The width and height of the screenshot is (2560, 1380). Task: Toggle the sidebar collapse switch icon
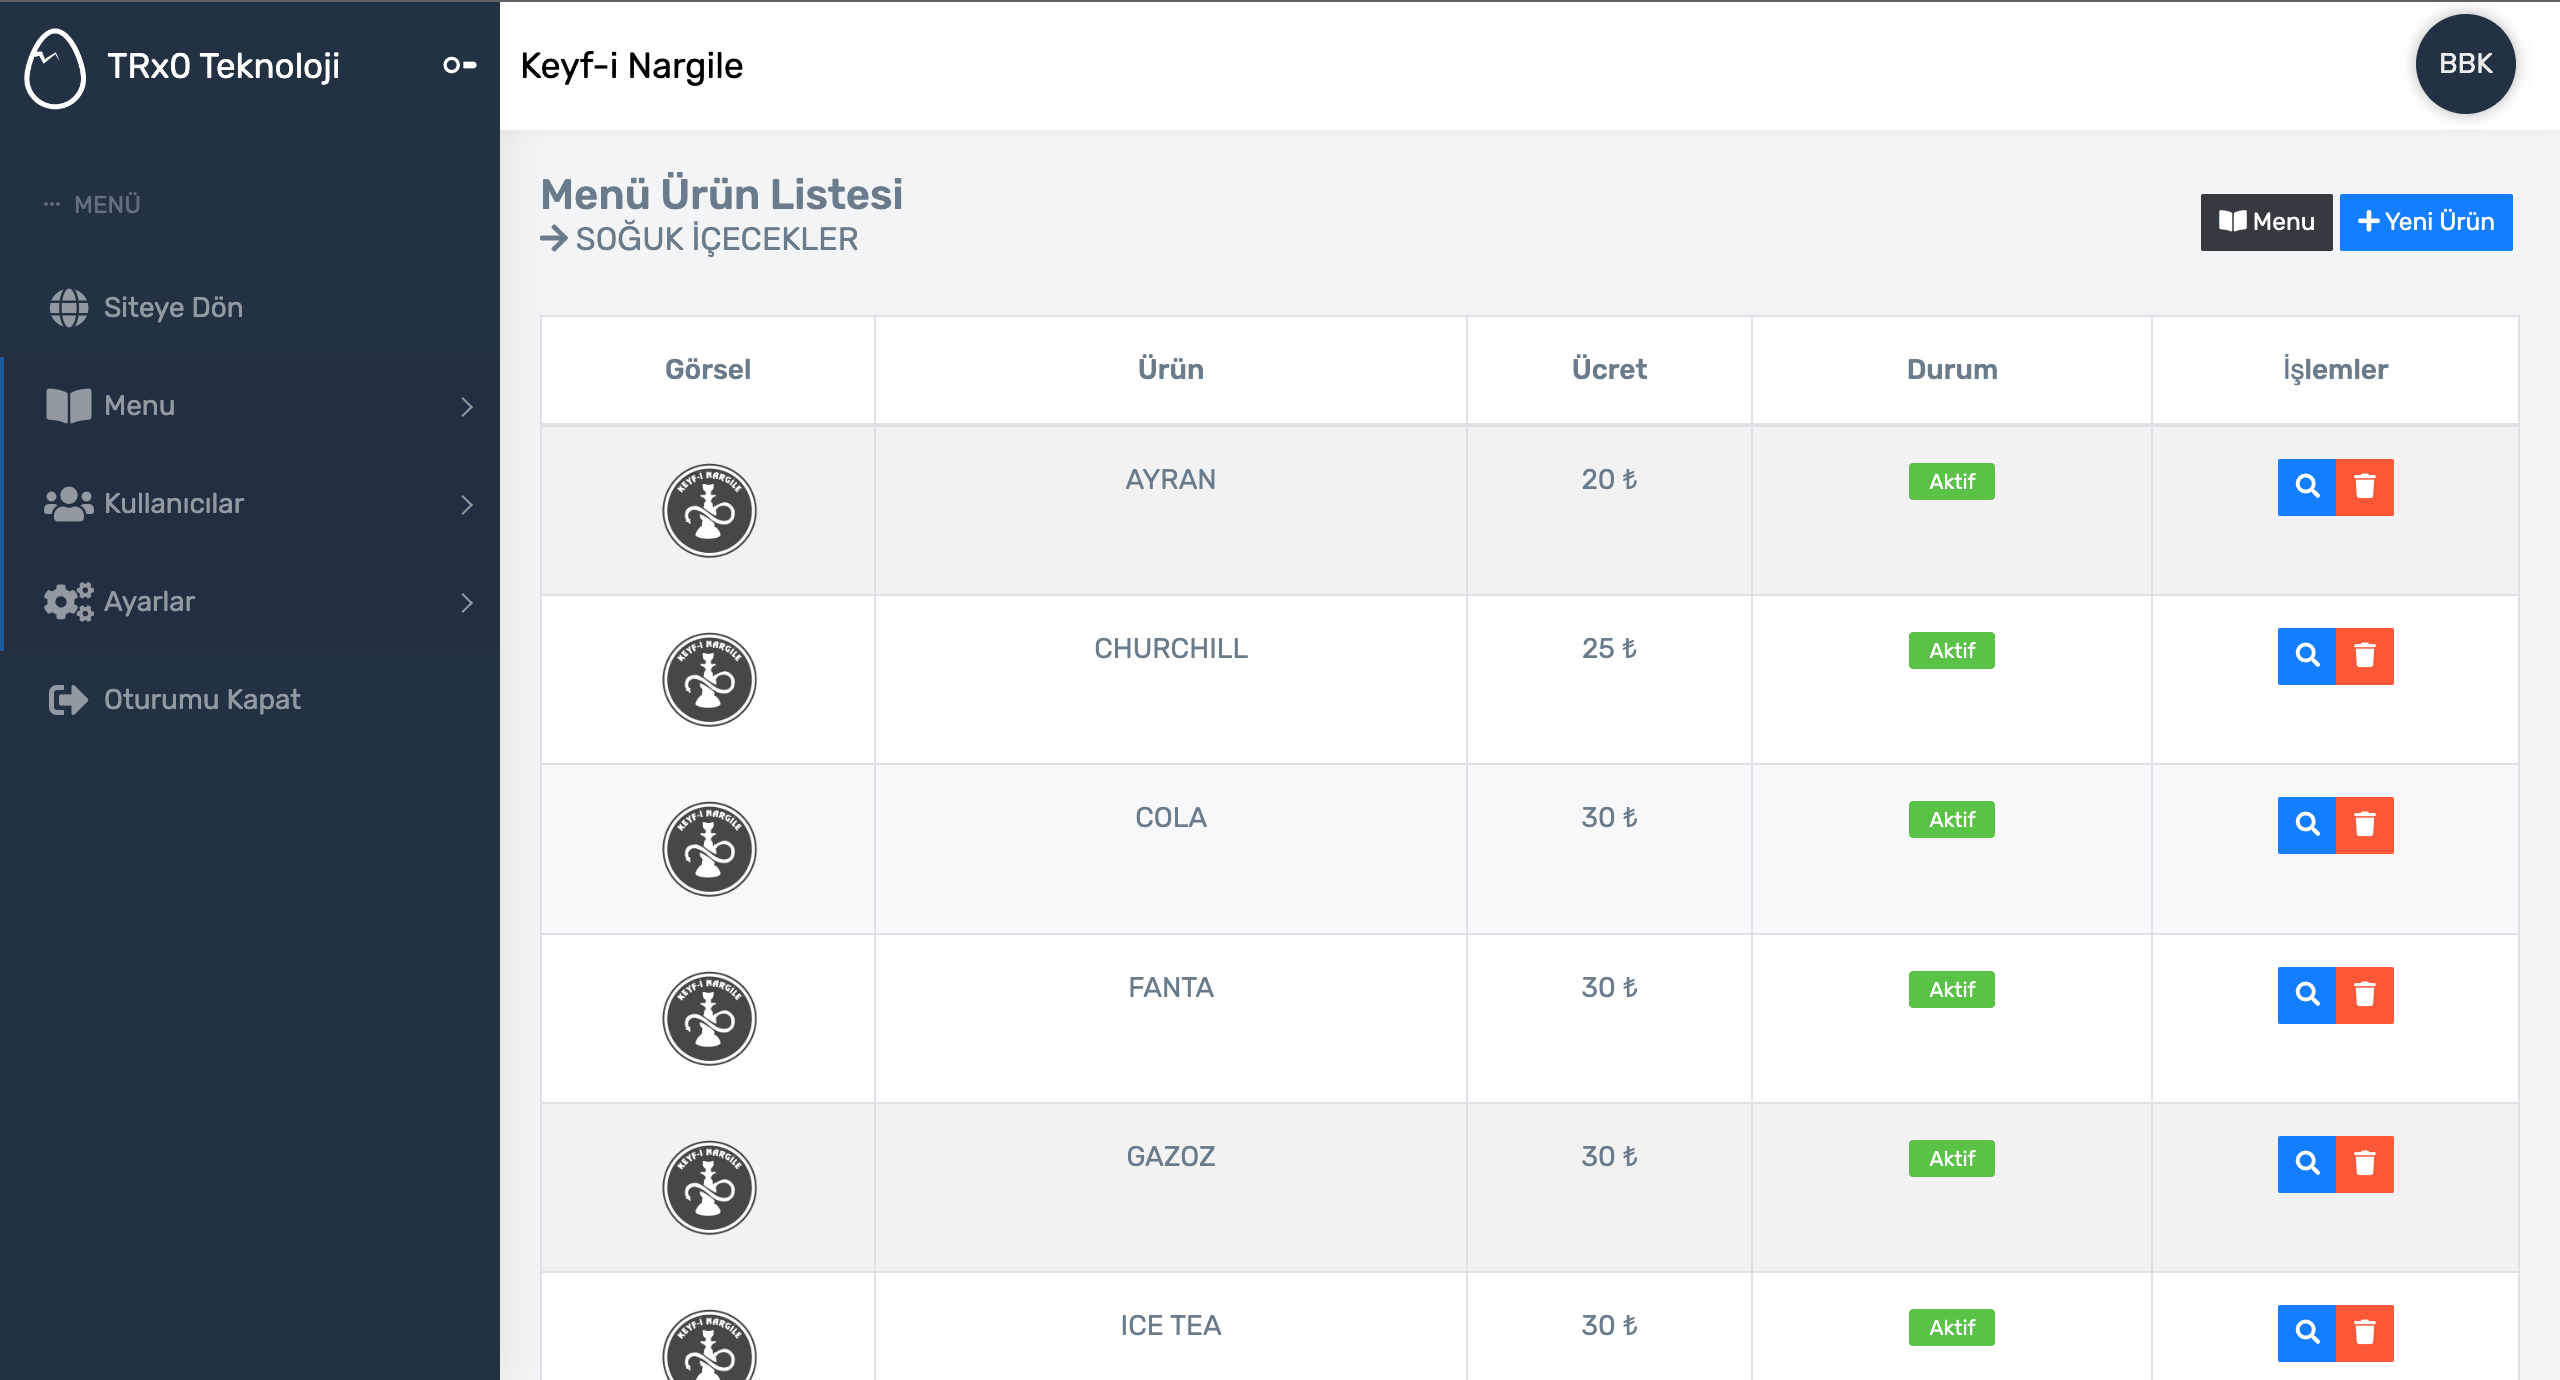click(460, 65)
